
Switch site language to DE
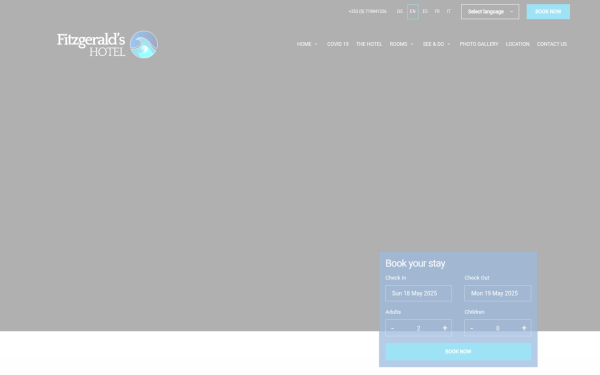coord(400,11)
